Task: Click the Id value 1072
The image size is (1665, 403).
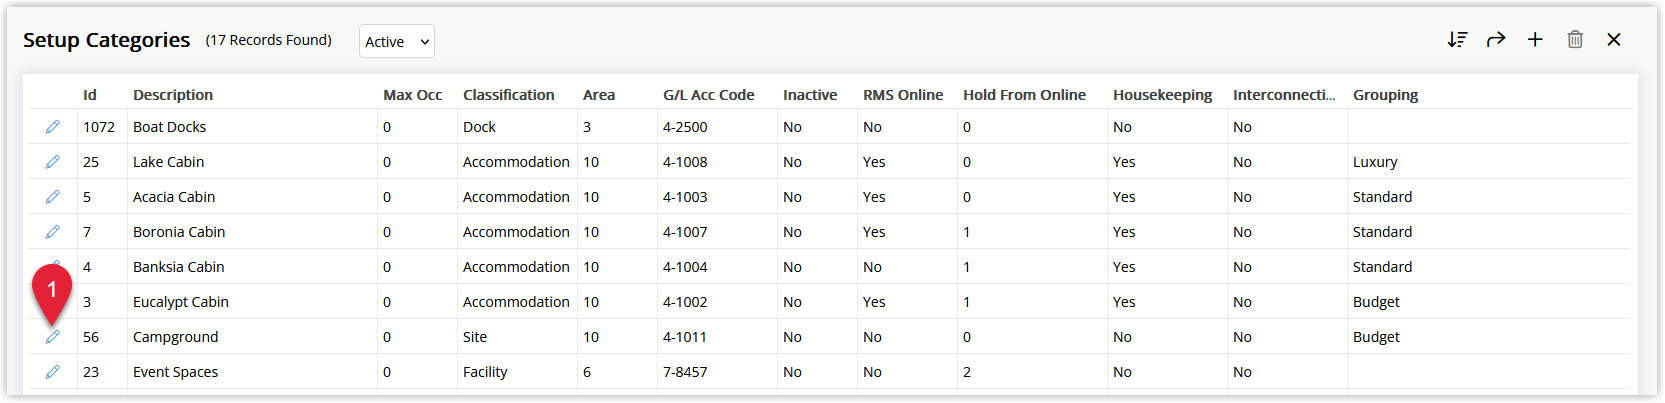Action: point(99,127)
